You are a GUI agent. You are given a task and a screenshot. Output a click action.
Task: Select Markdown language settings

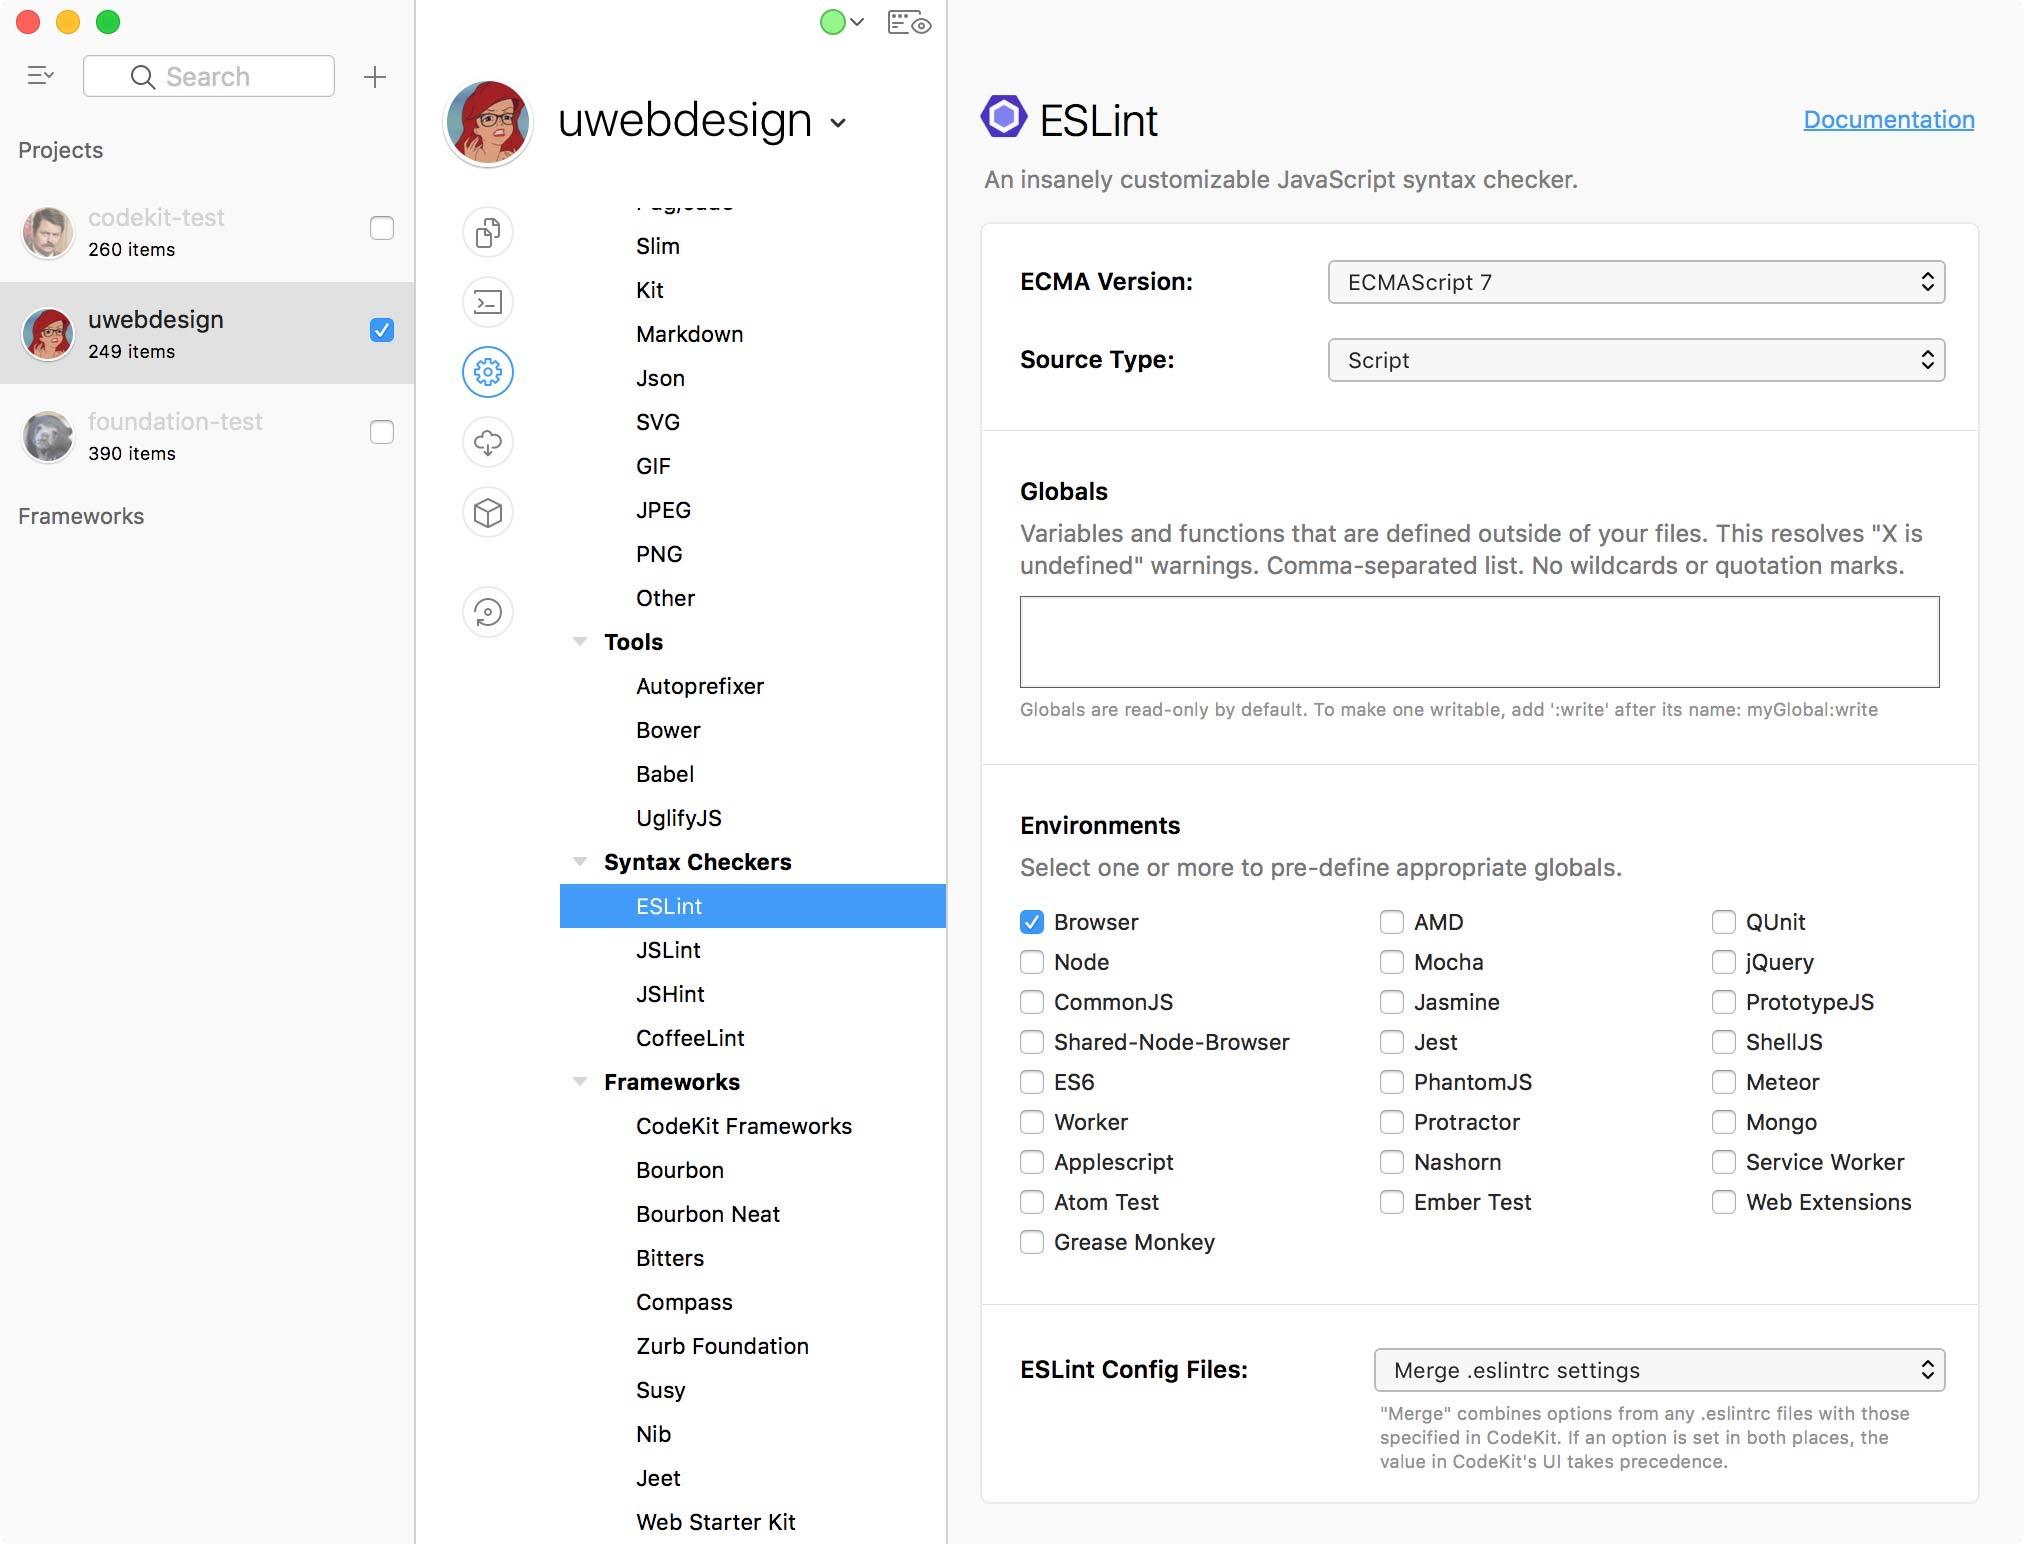[690, 334]
